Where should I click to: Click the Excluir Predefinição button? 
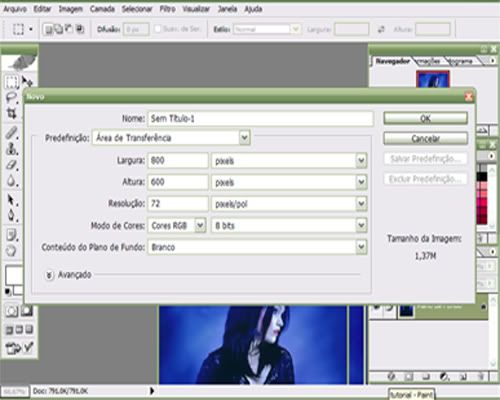[x=425, y=179]
